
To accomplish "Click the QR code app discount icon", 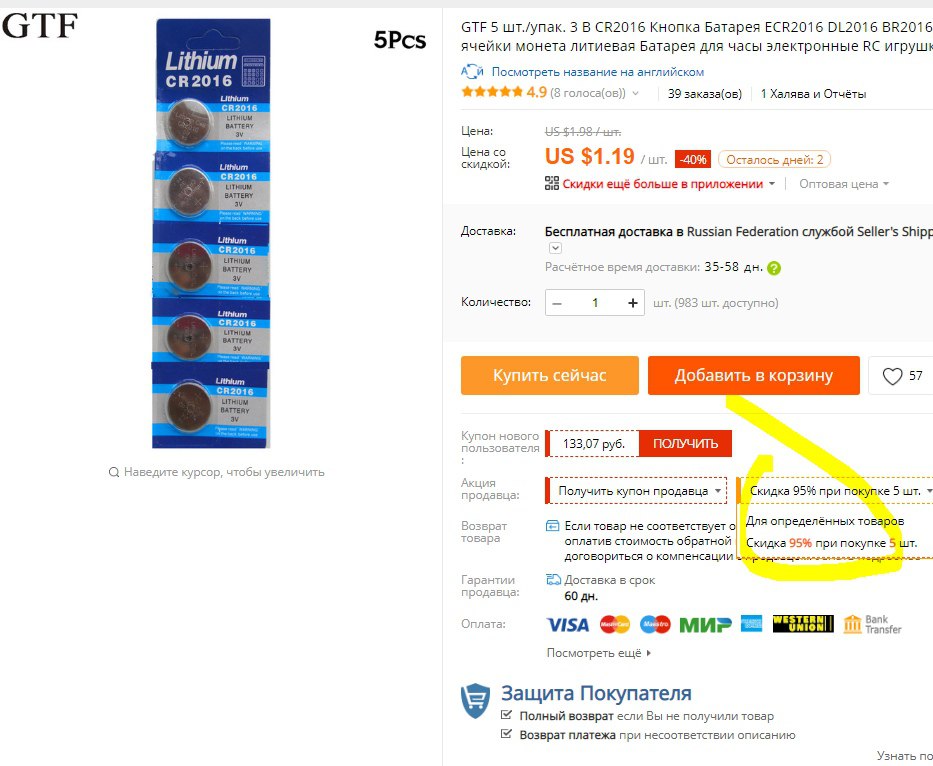I will pos(552,183).
